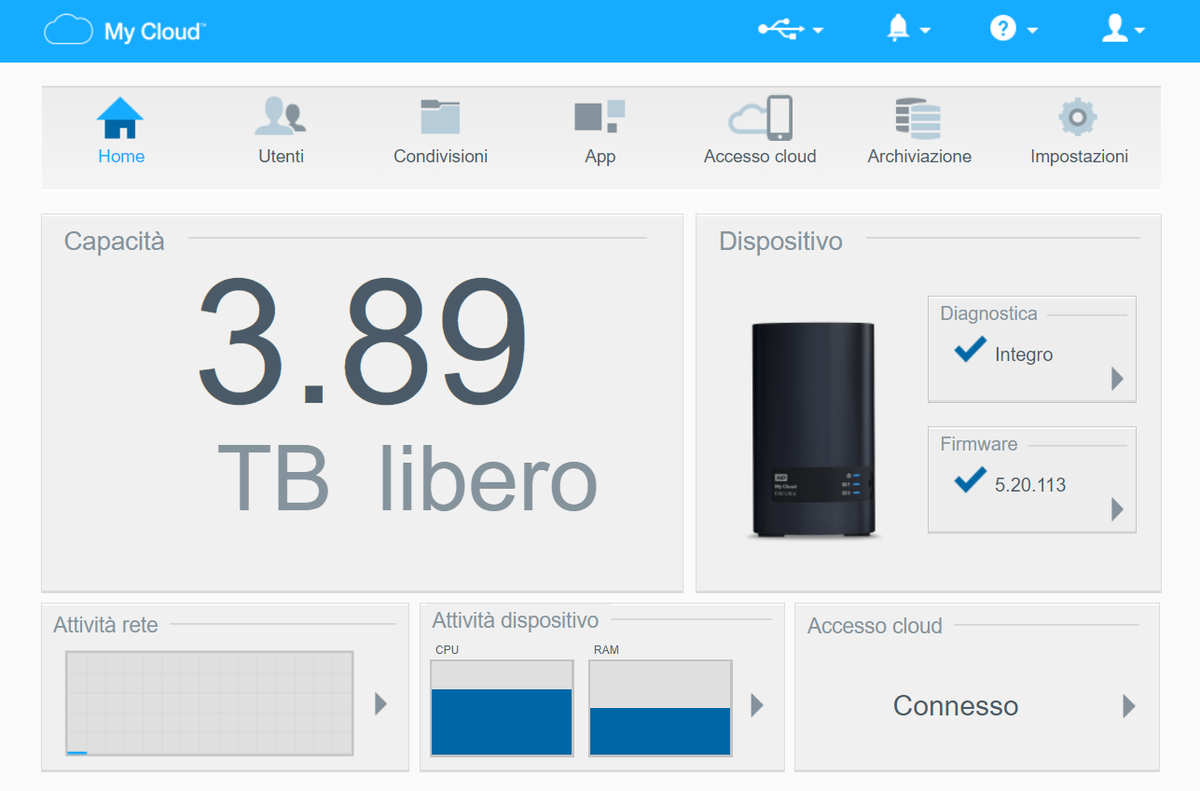This screenshot has width=1200, height=791.
Task: Open the notifications bell menu
Action: pyautogui.click(x=908, y=30)
